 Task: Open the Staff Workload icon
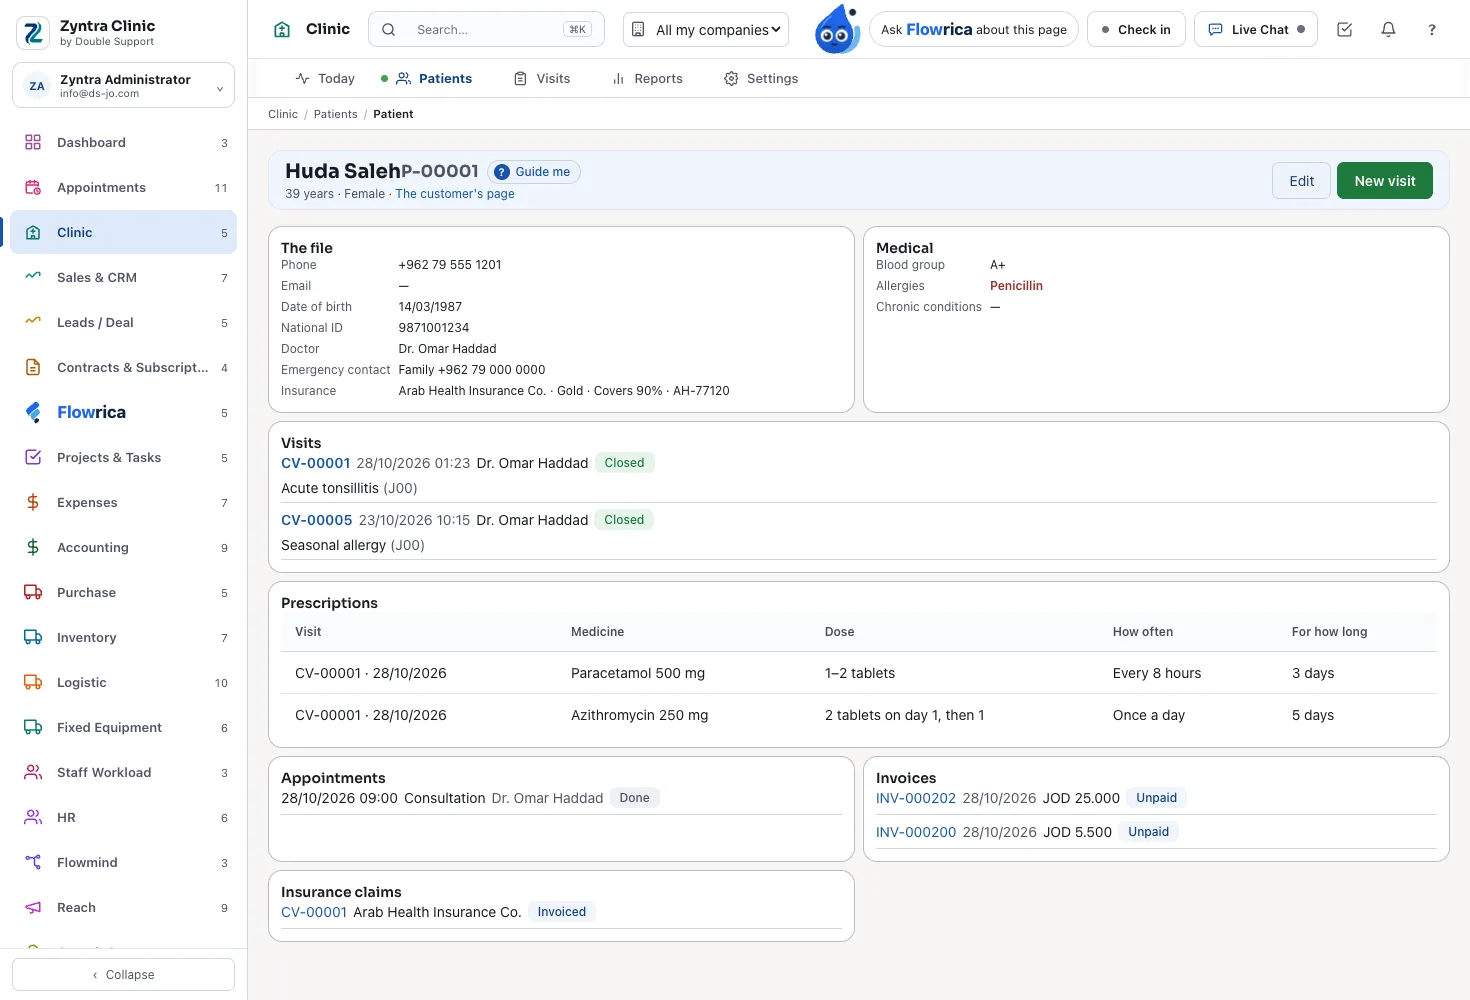pyautogui.click(x=33, y=773)
